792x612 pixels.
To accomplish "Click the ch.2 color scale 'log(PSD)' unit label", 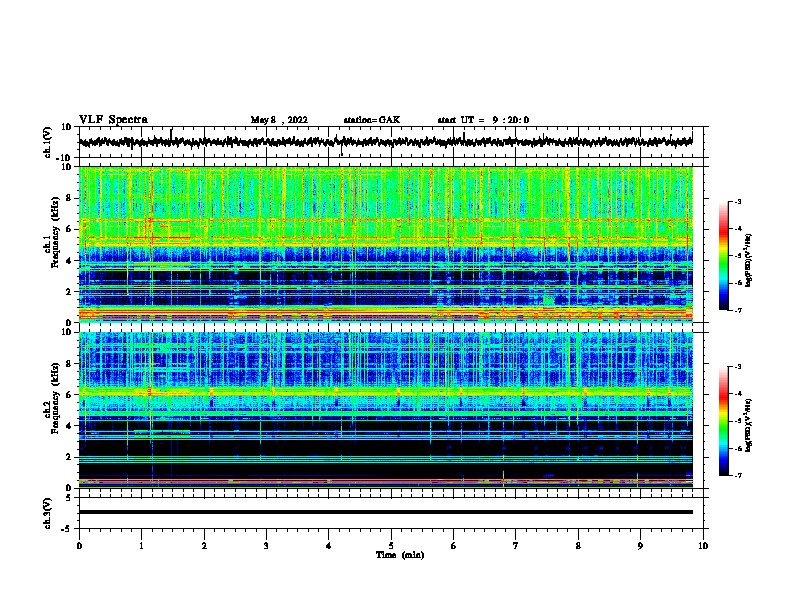I will (749, 425).
